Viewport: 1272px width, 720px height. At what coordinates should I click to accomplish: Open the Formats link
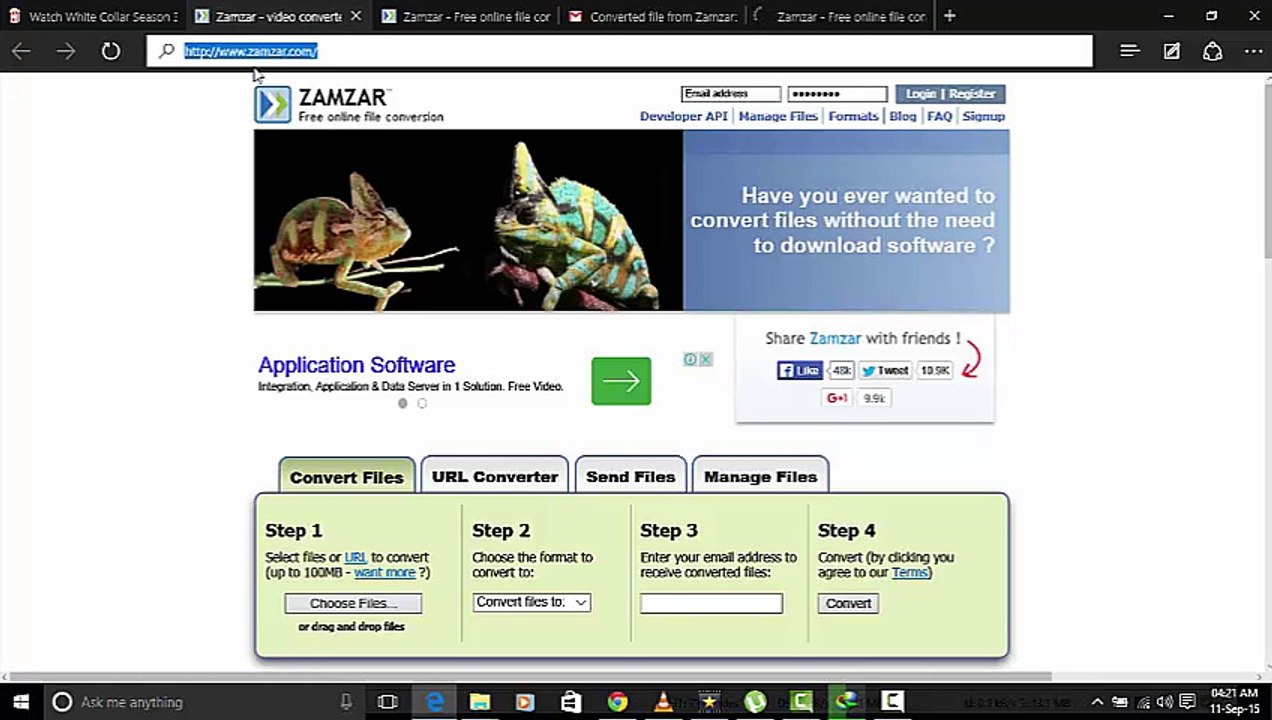853,116
